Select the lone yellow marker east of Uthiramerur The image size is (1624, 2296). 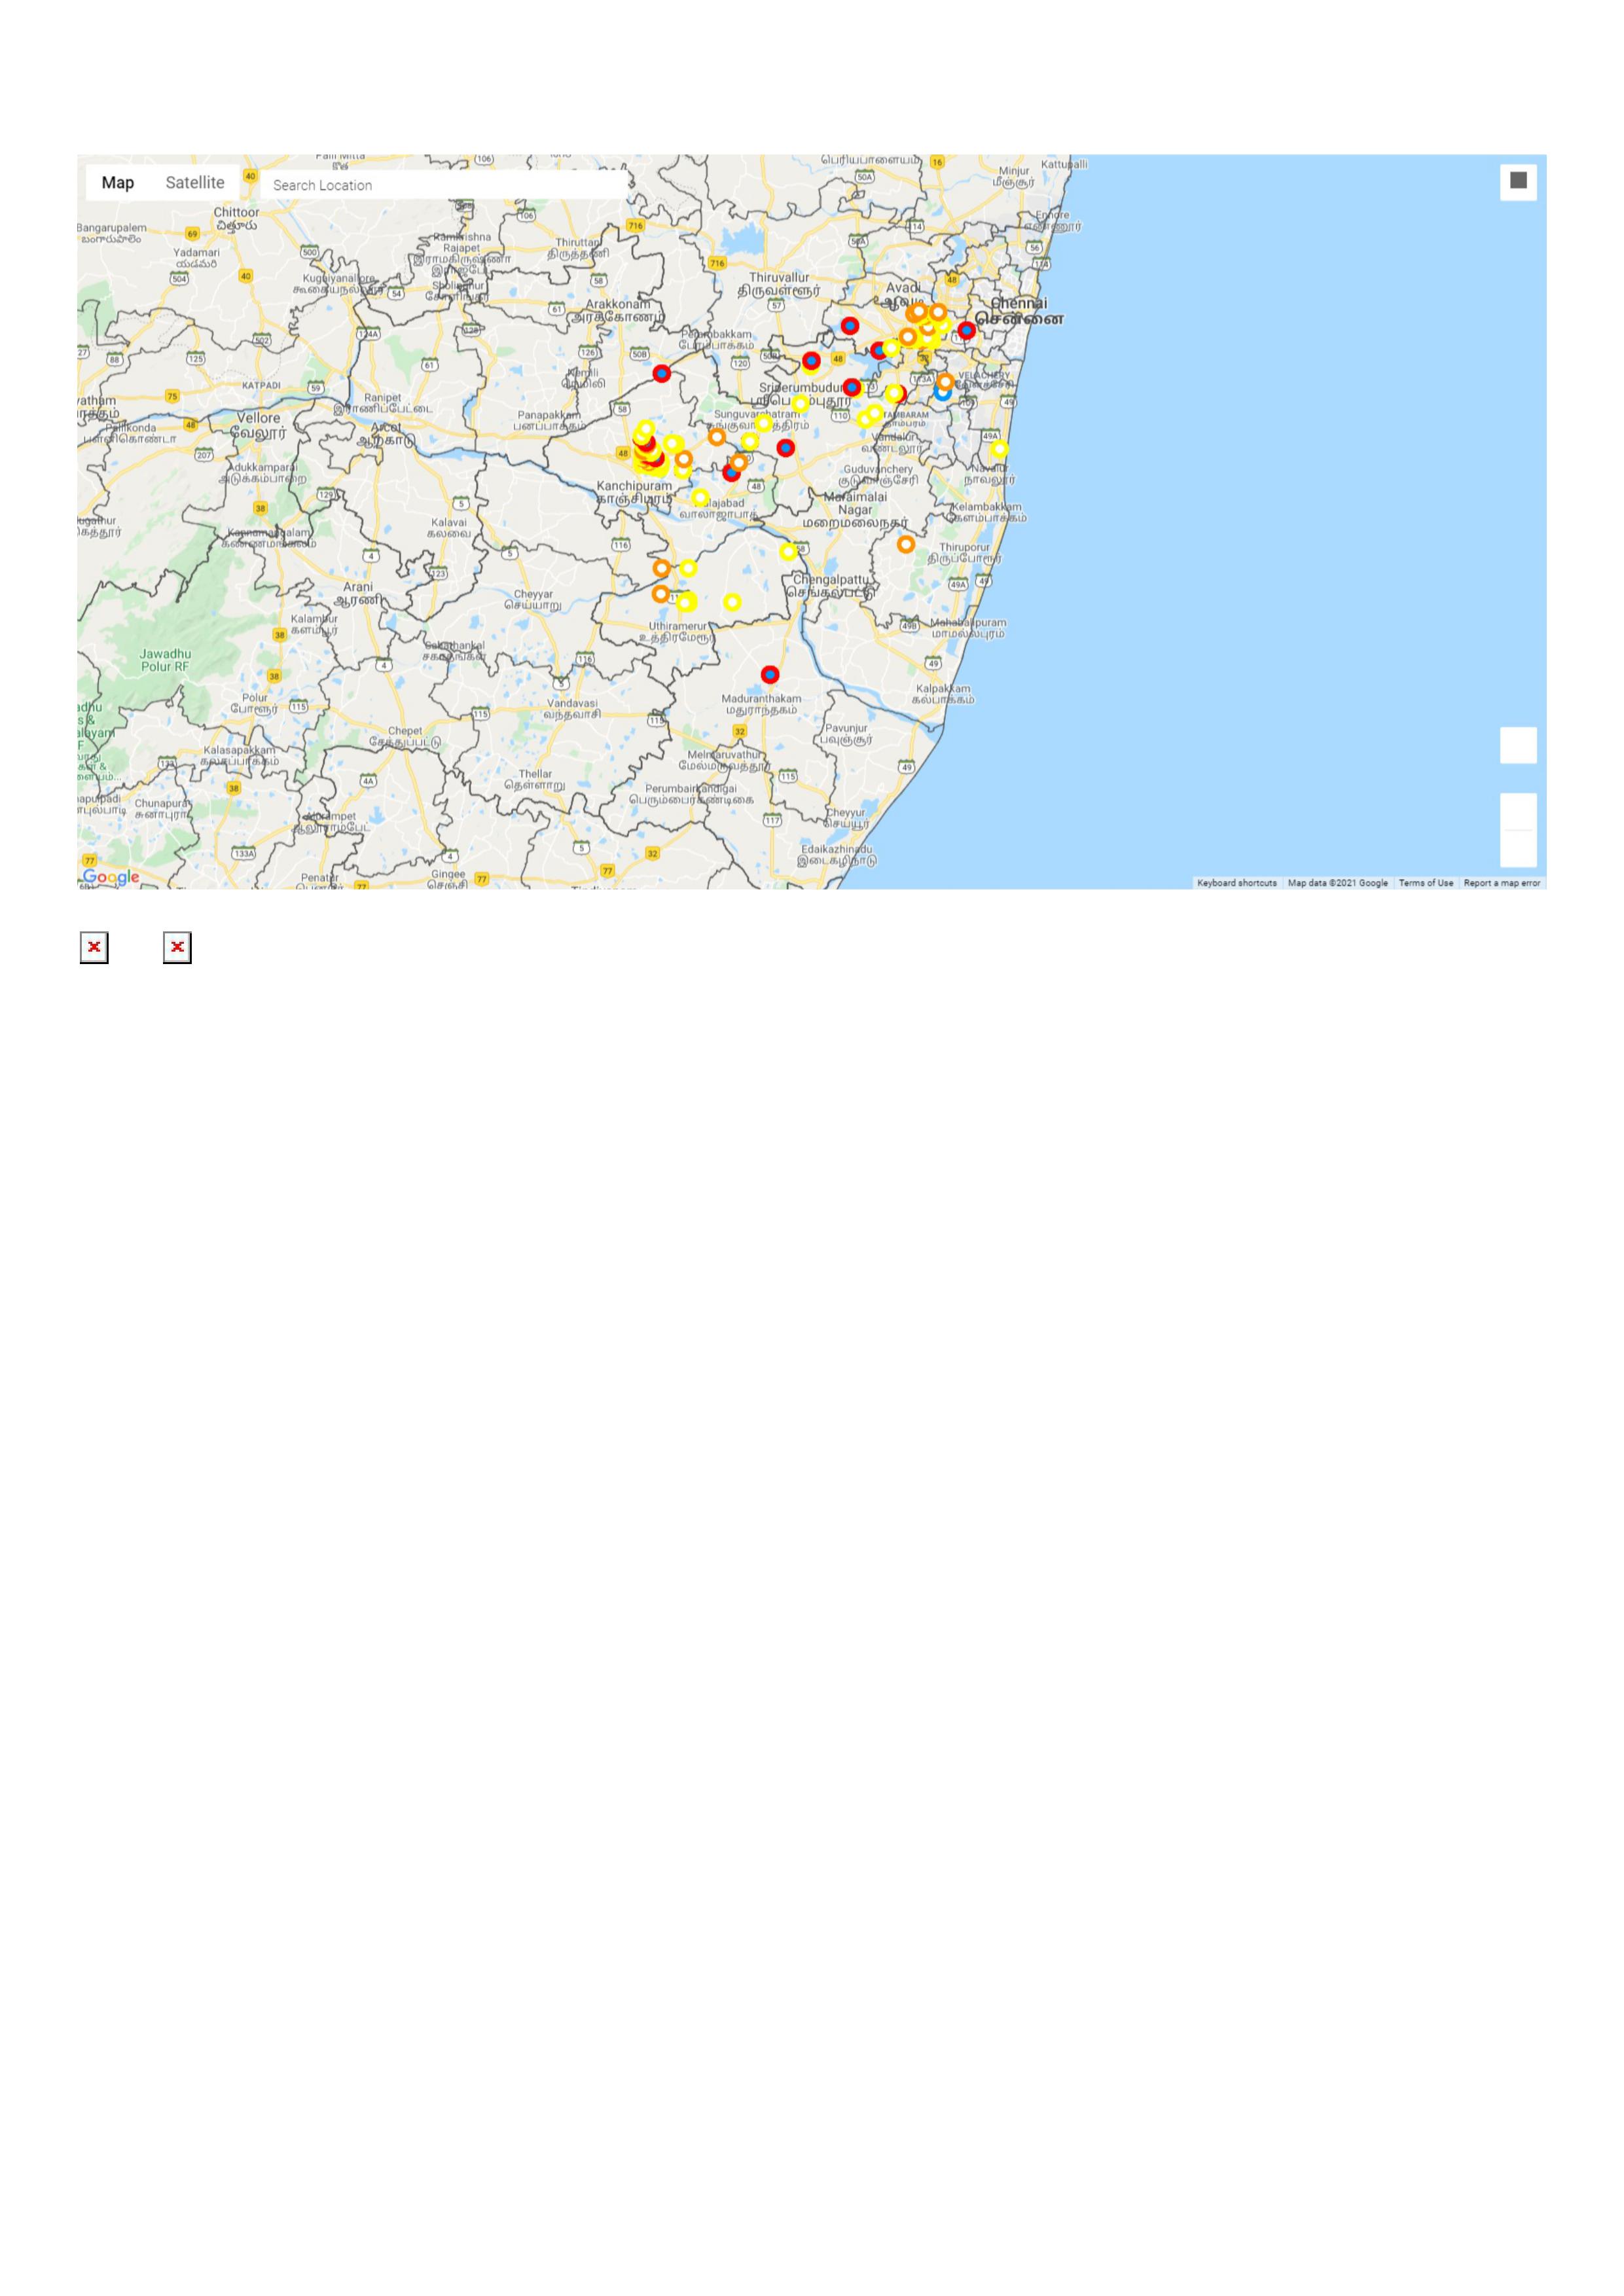tap(732, 602)
